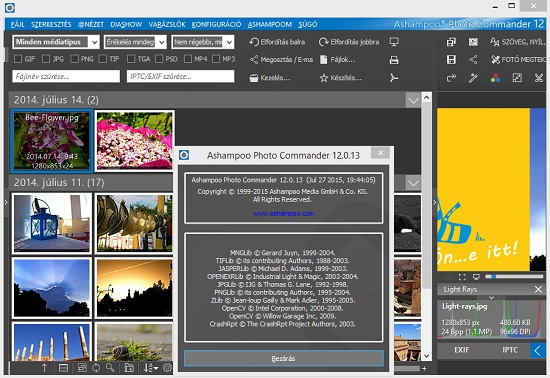Open the 'Nem régebbi, mi' date dropdown
The height and width of the screenshot is (378, 550).
click(203, 42)
